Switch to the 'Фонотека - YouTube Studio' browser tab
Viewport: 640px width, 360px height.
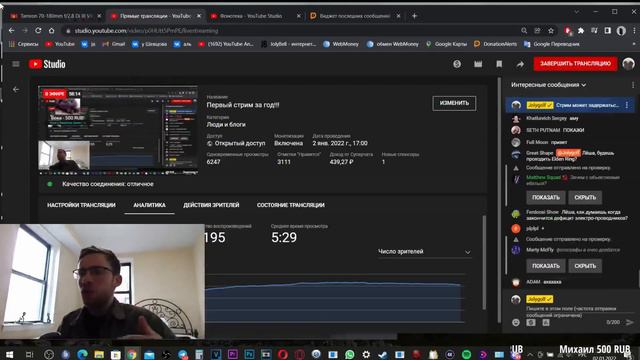(x=255, y=16)
